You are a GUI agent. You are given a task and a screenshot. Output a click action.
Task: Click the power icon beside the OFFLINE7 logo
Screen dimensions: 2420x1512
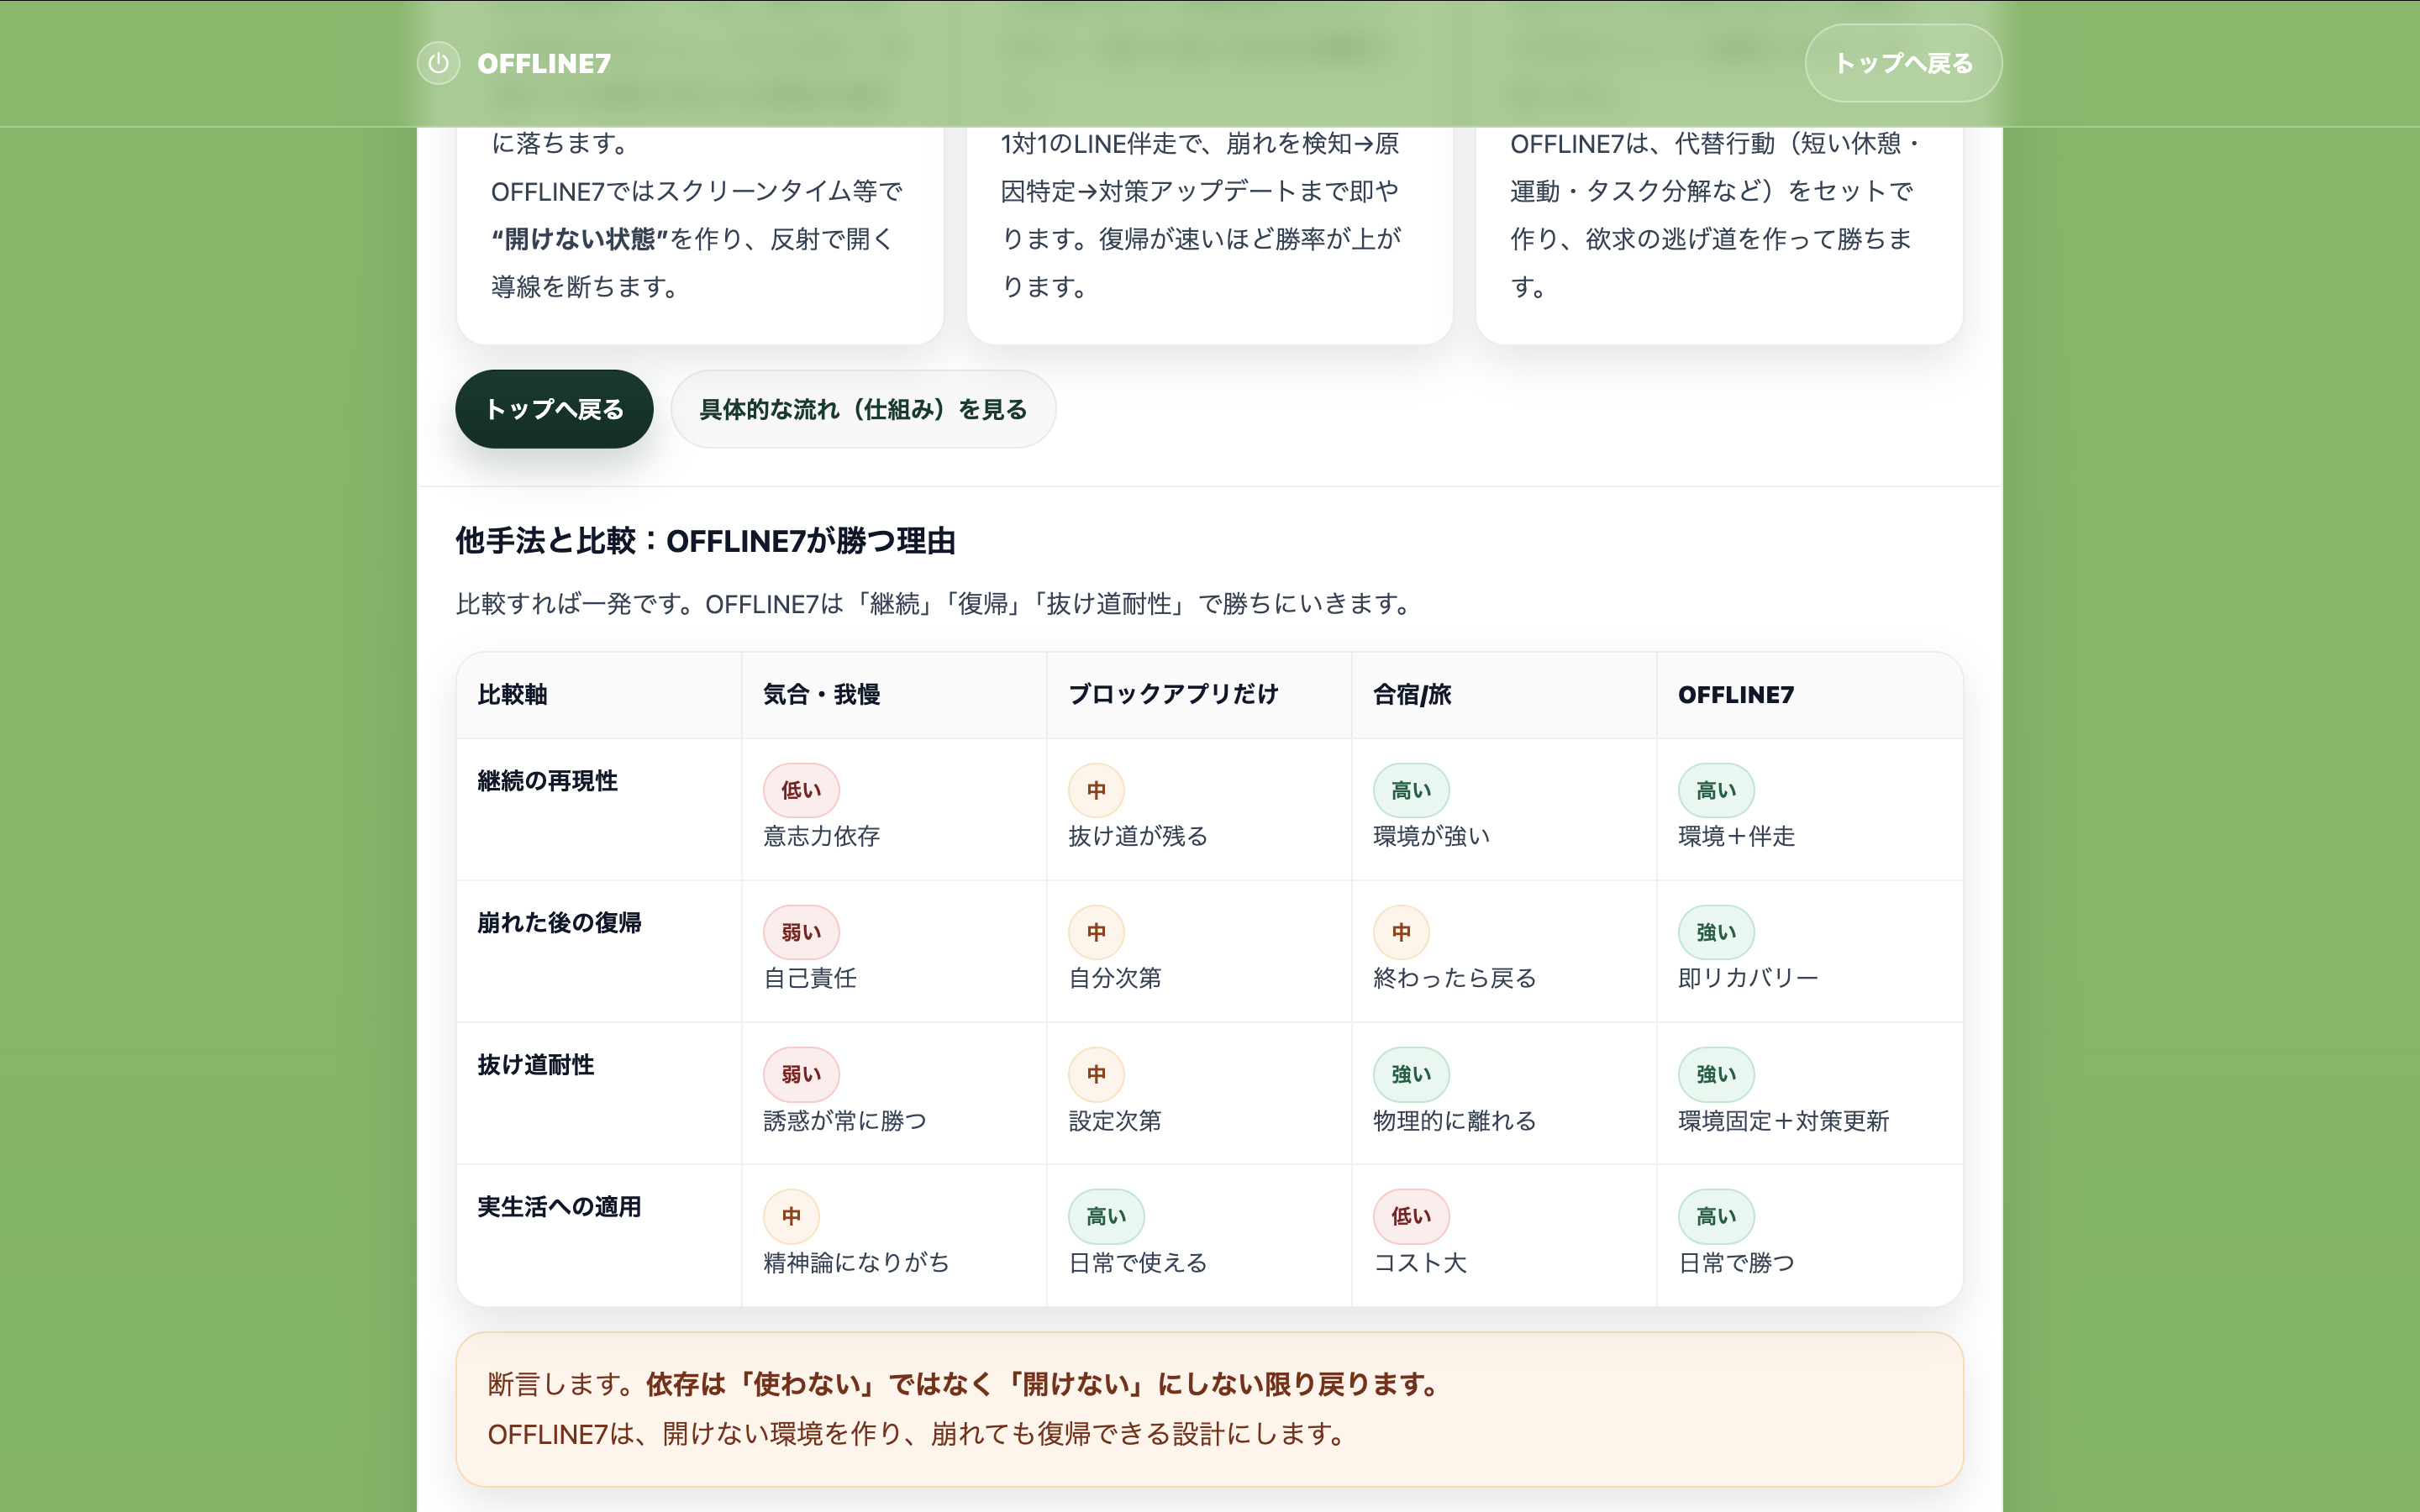pos(438,63)
